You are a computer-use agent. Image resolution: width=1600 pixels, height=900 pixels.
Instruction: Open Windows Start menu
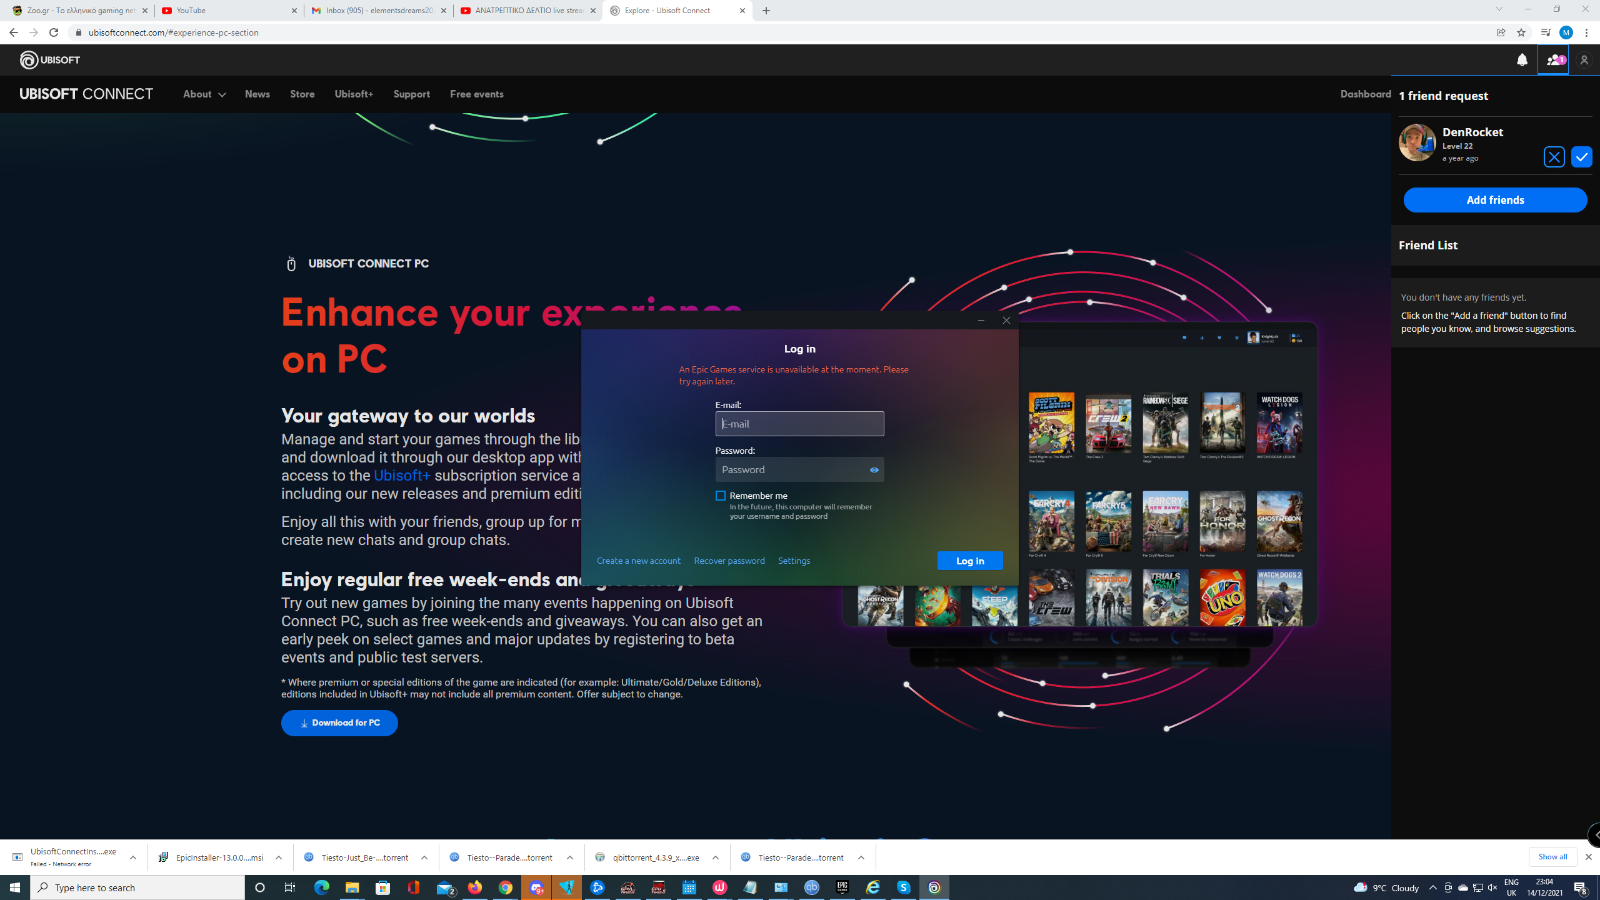15,887
